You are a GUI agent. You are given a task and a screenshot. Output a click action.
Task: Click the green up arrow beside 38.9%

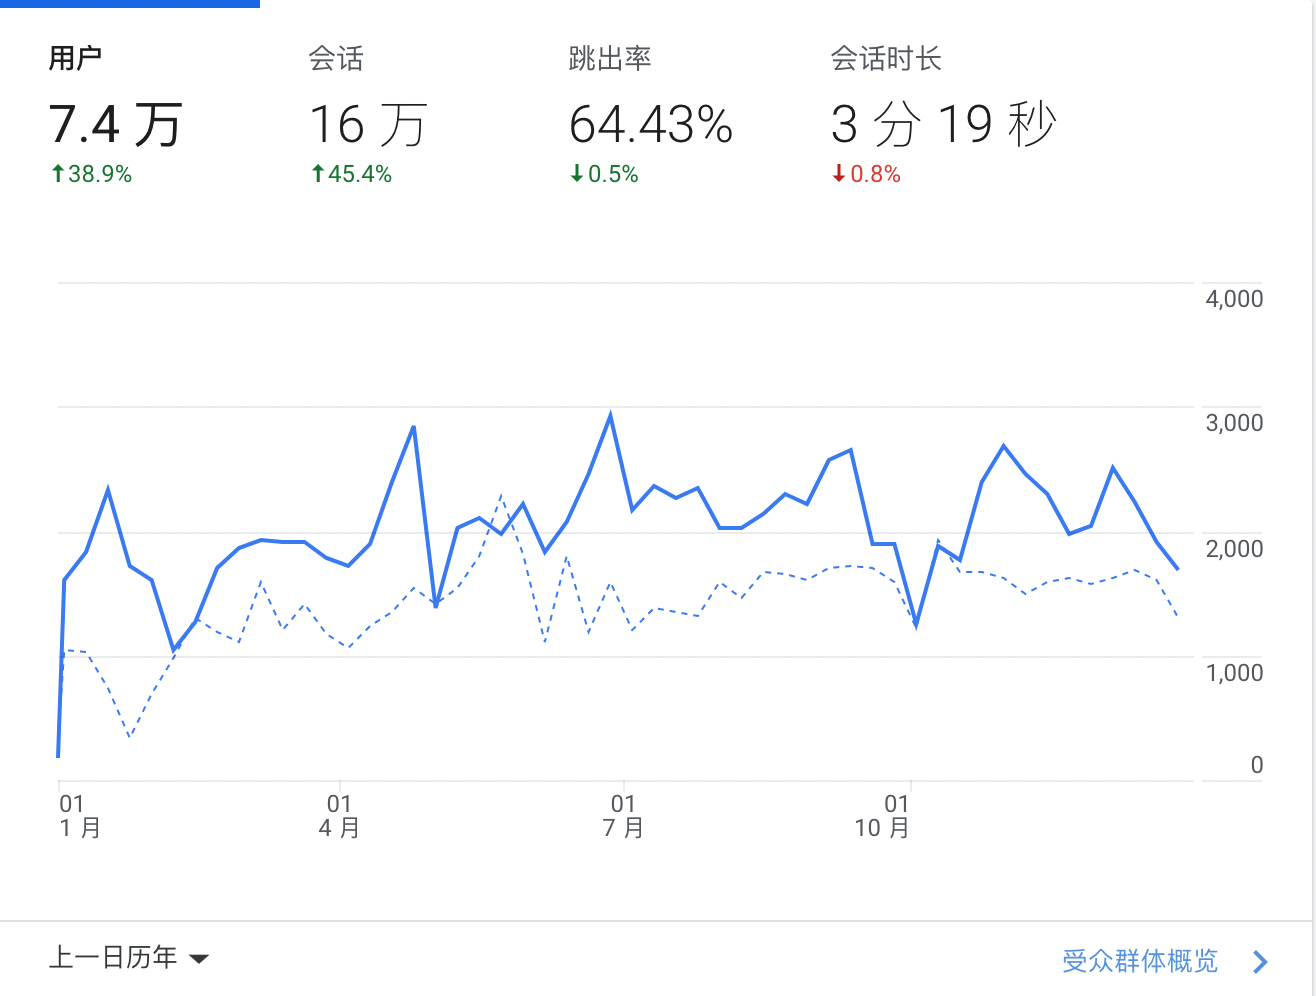point(58,174)
